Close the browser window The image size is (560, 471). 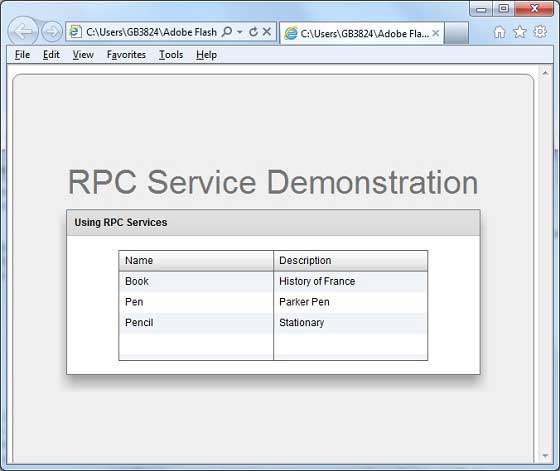(x=534, y=9)
